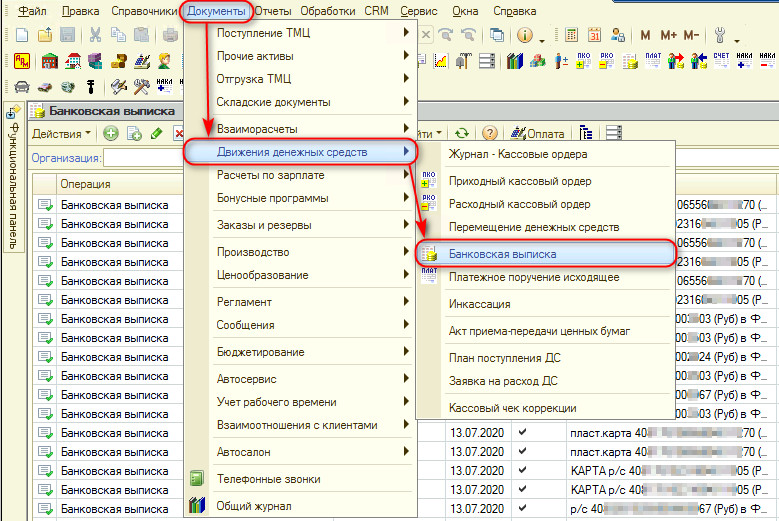
Task: Click the question mark help icon
Action: pyautogui.click(x=490, y=134)
